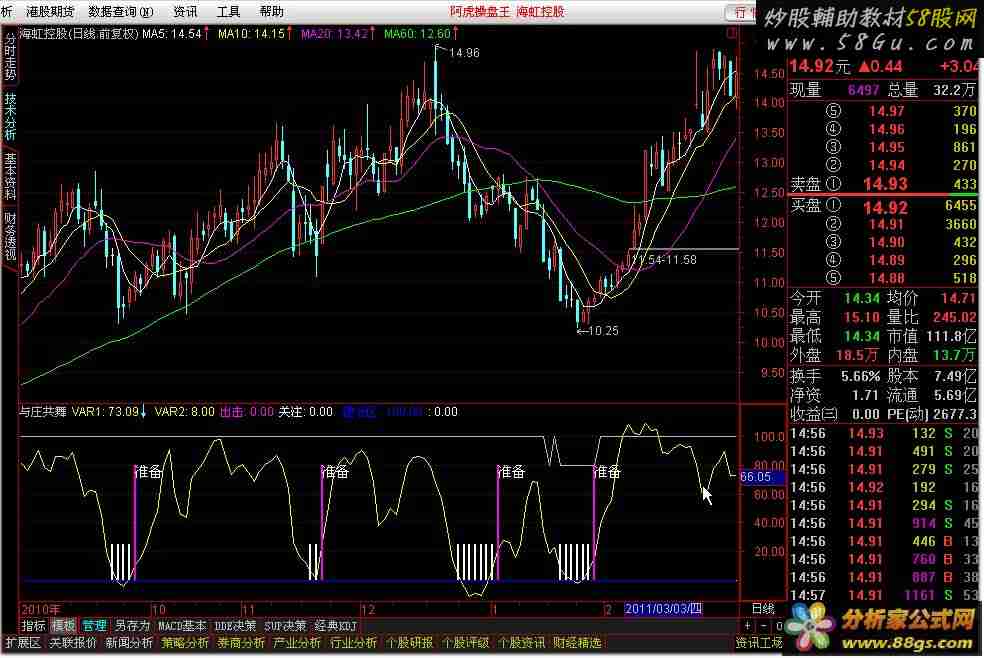Click the 2011/03/03 date marker

click(663, 608)
